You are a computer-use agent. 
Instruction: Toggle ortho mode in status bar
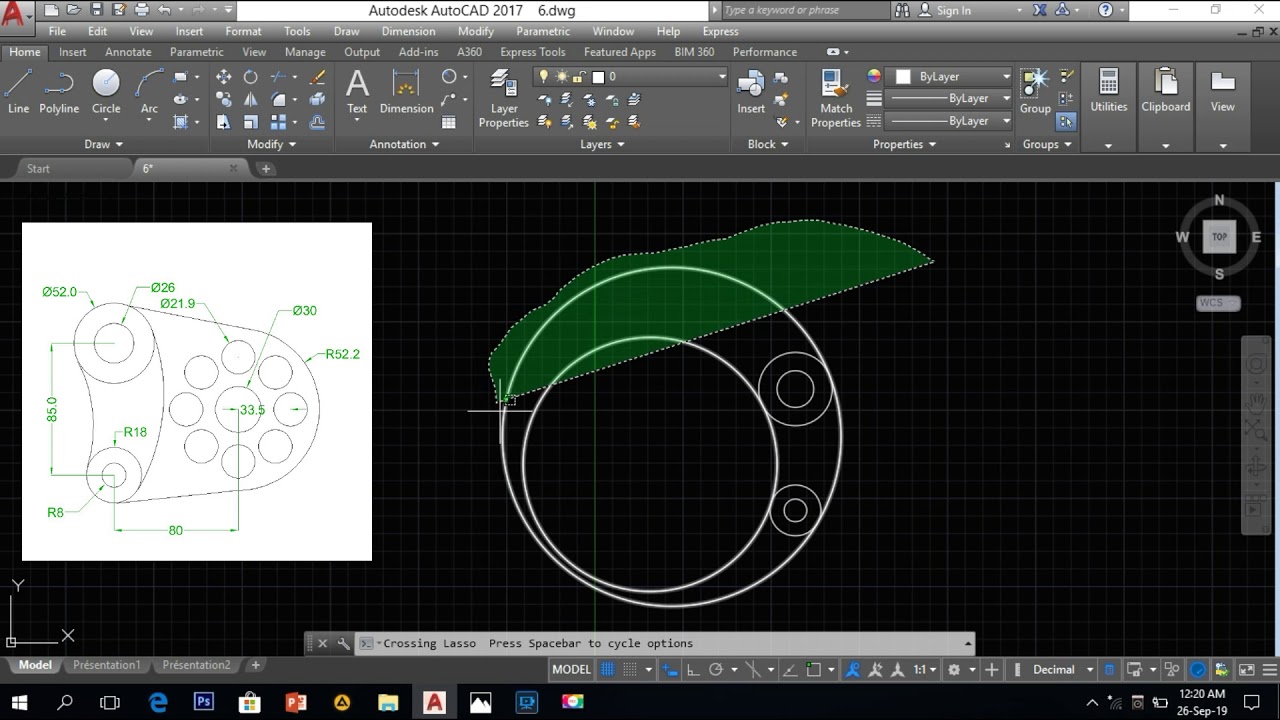(x=692, y=670)
